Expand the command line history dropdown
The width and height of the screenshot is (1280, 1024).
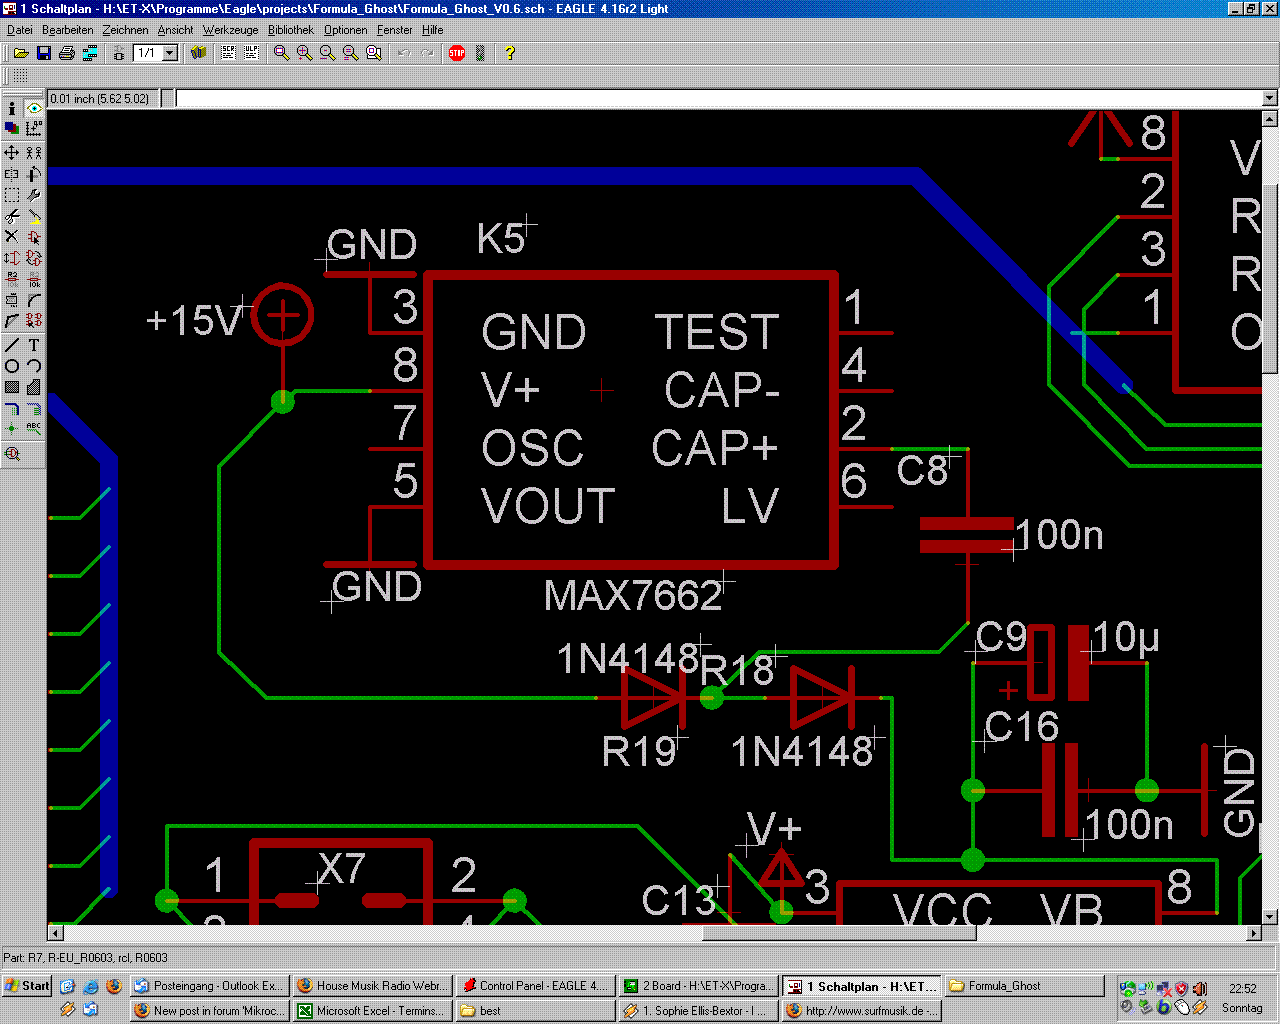coord(1270,98)
